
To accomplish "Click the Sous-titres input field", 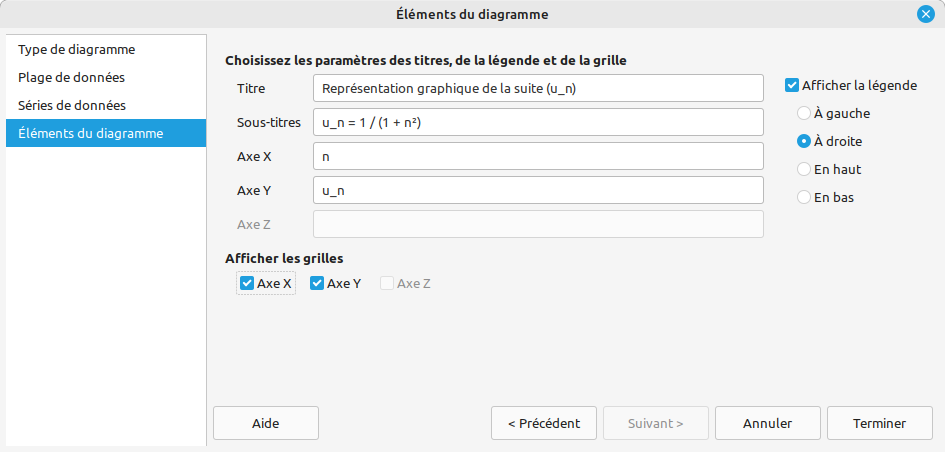I will (x=538, y=122).
